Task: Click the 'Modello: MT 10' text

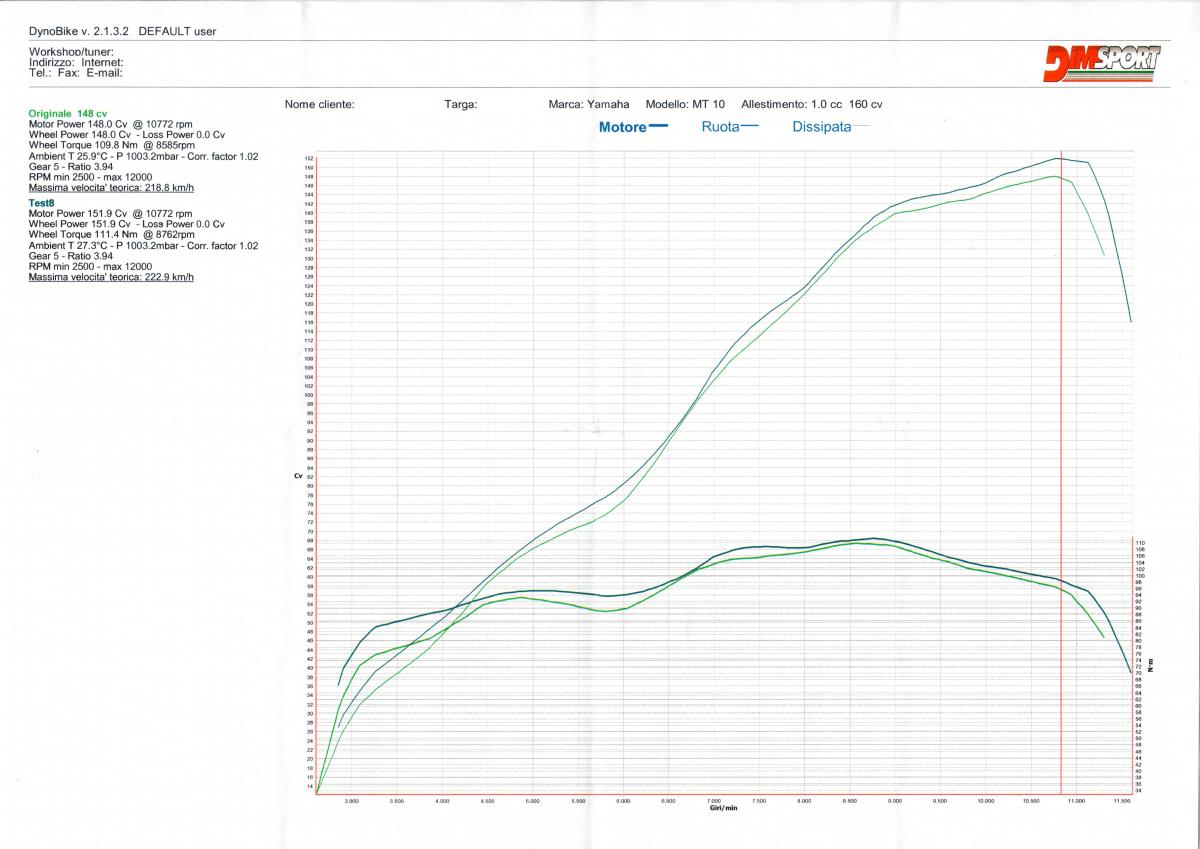Action: click(687, 104)
